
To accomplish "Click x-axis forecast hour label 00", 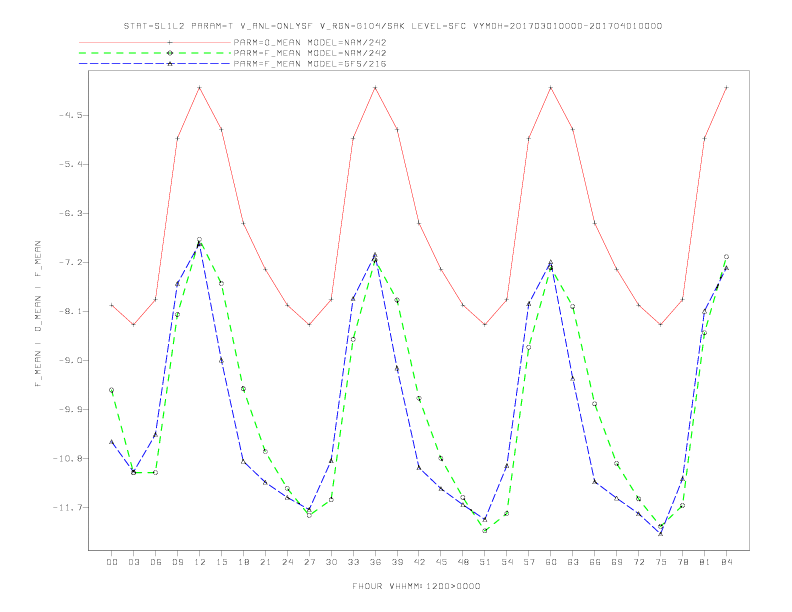I will pos(112,562).
